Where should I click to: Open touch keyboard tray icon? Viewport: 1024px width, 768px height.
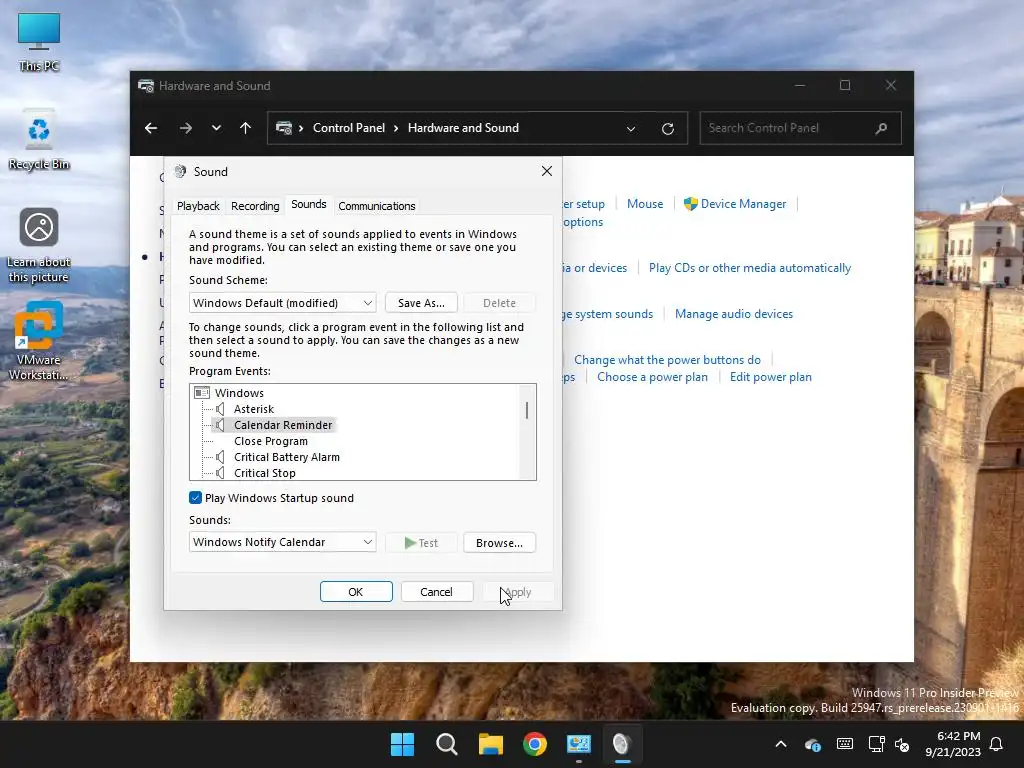844,744
